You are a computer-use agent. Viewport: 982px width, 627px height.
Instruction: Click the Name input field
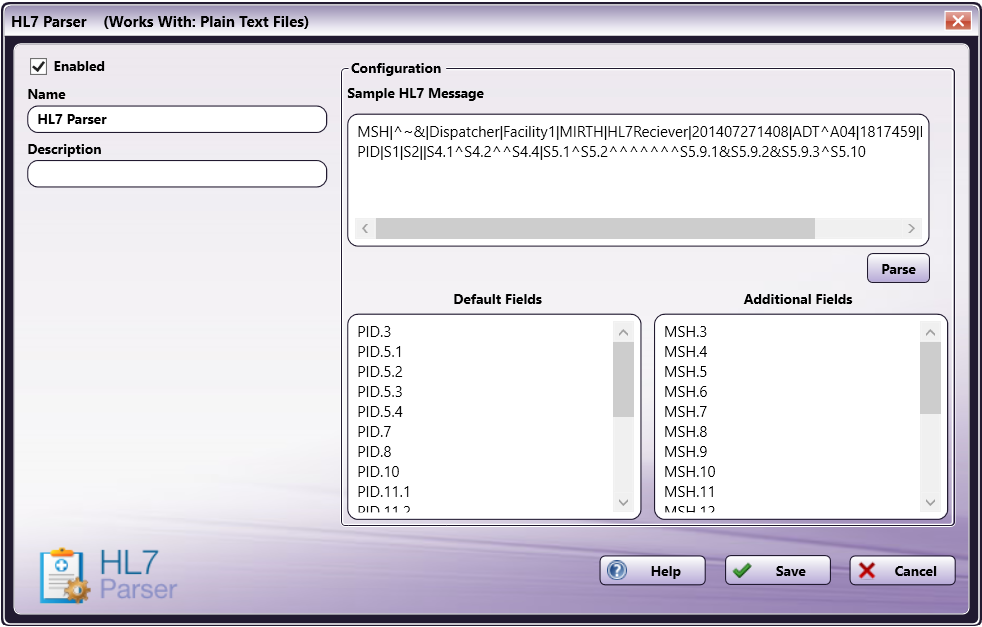177,119
